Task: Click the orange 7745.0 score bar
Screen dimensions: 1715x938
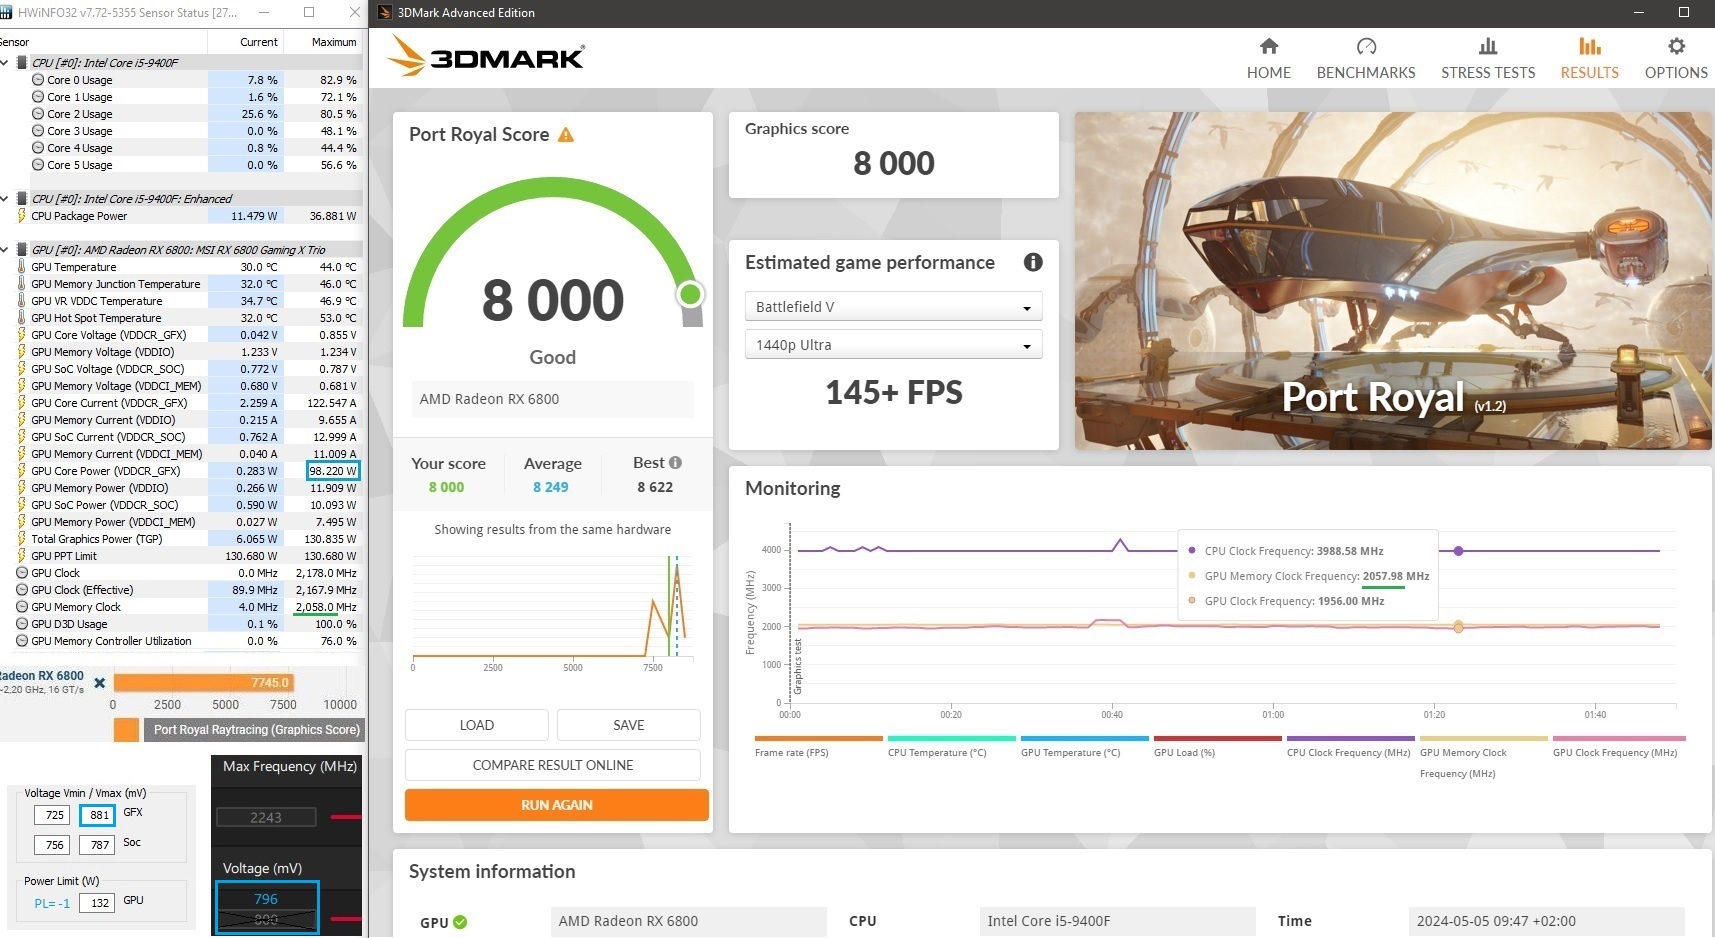Action: coord(203,683)
